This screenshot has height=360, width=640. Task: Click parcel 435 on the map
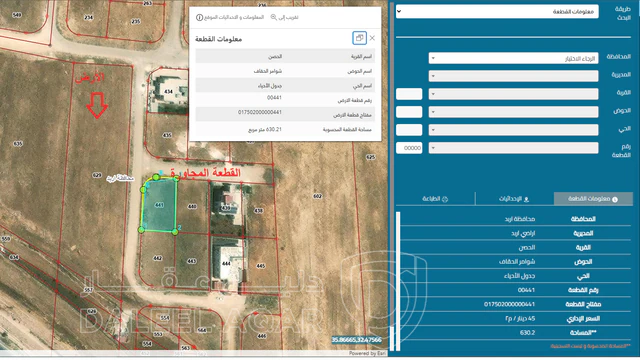click(x=167, y=135)
